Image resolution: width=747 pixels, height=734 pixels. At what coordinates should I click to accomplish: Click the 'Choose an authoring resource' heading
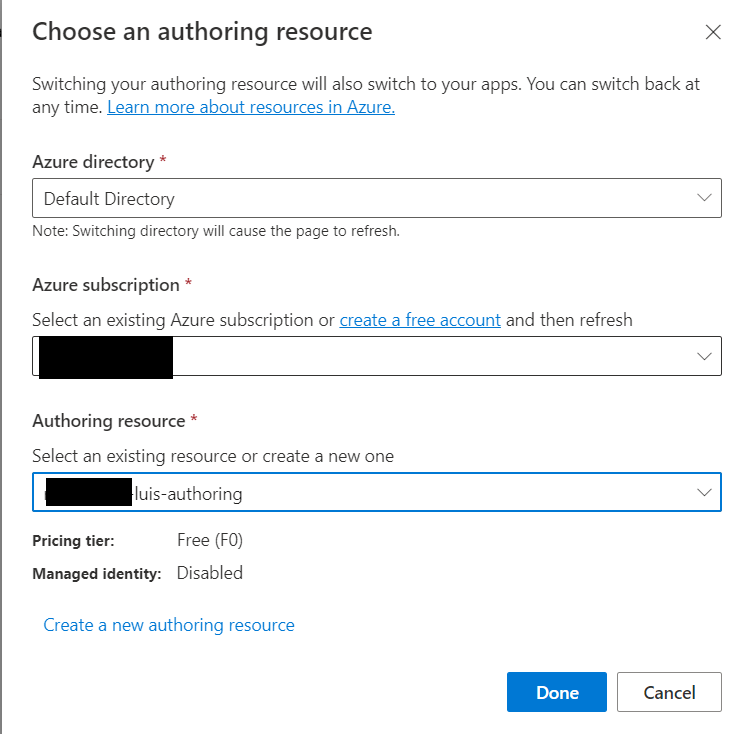(x=202, y=32)
